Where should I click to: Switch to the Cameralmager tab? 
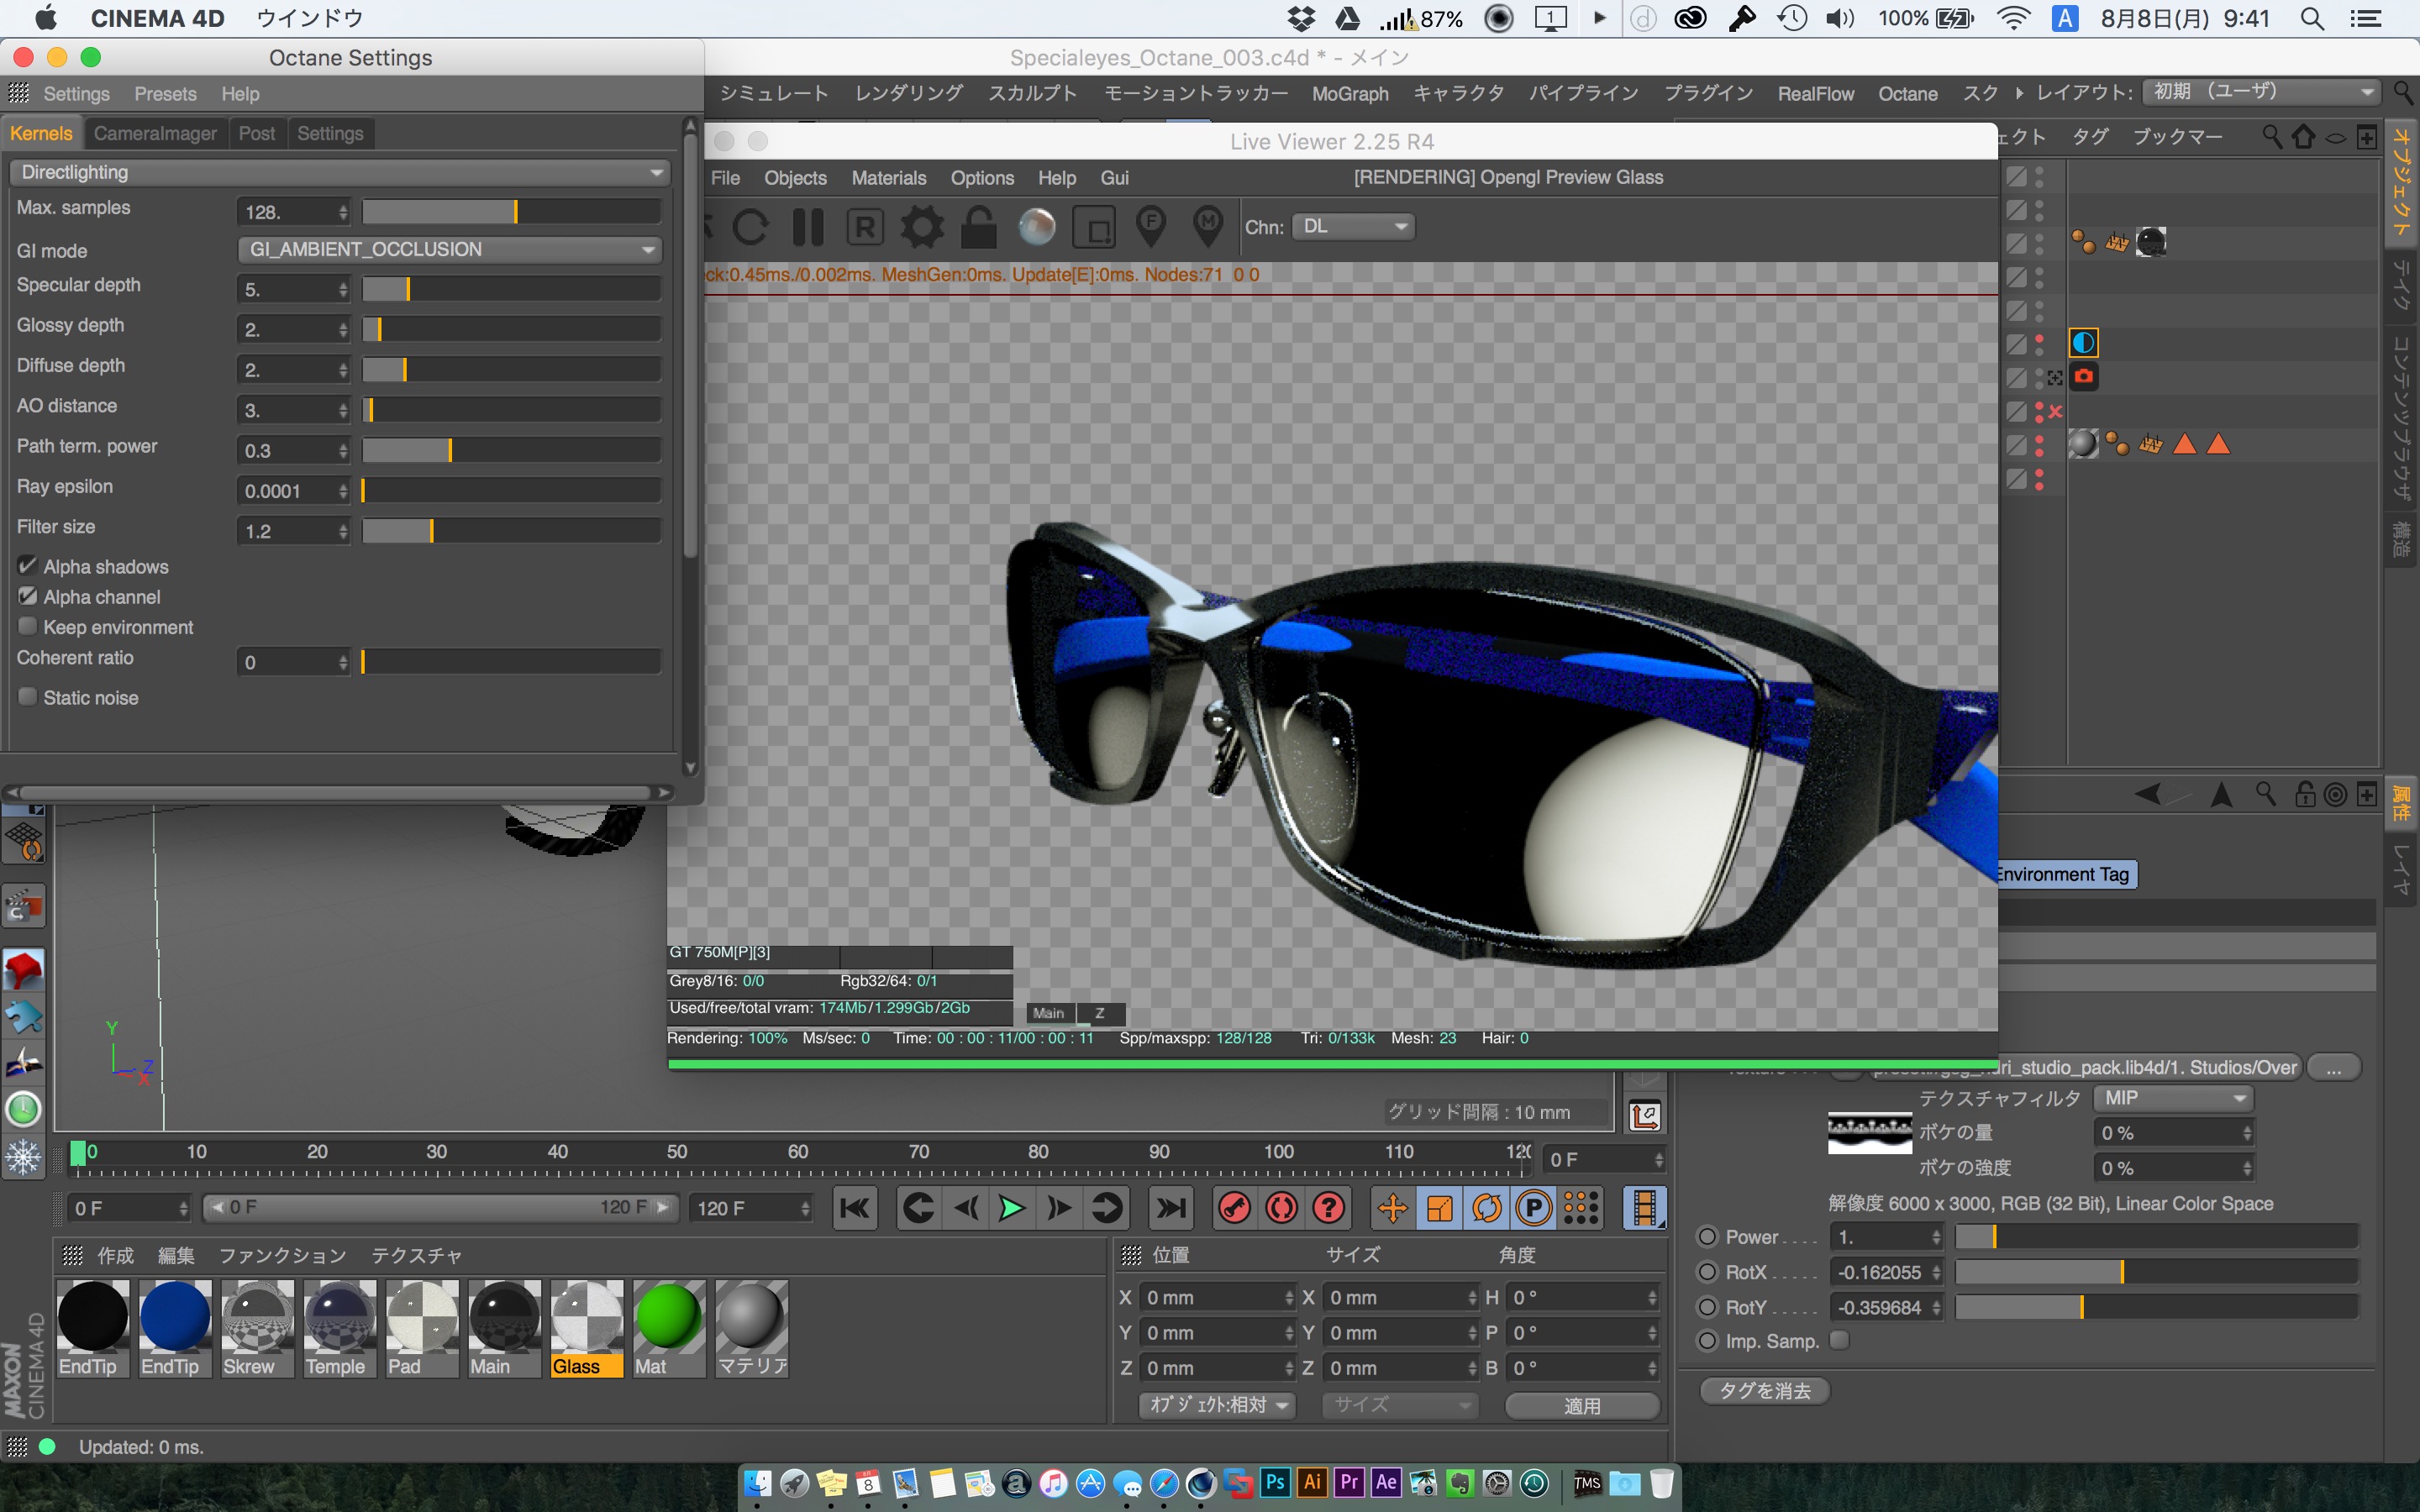[x=155, y=133]
